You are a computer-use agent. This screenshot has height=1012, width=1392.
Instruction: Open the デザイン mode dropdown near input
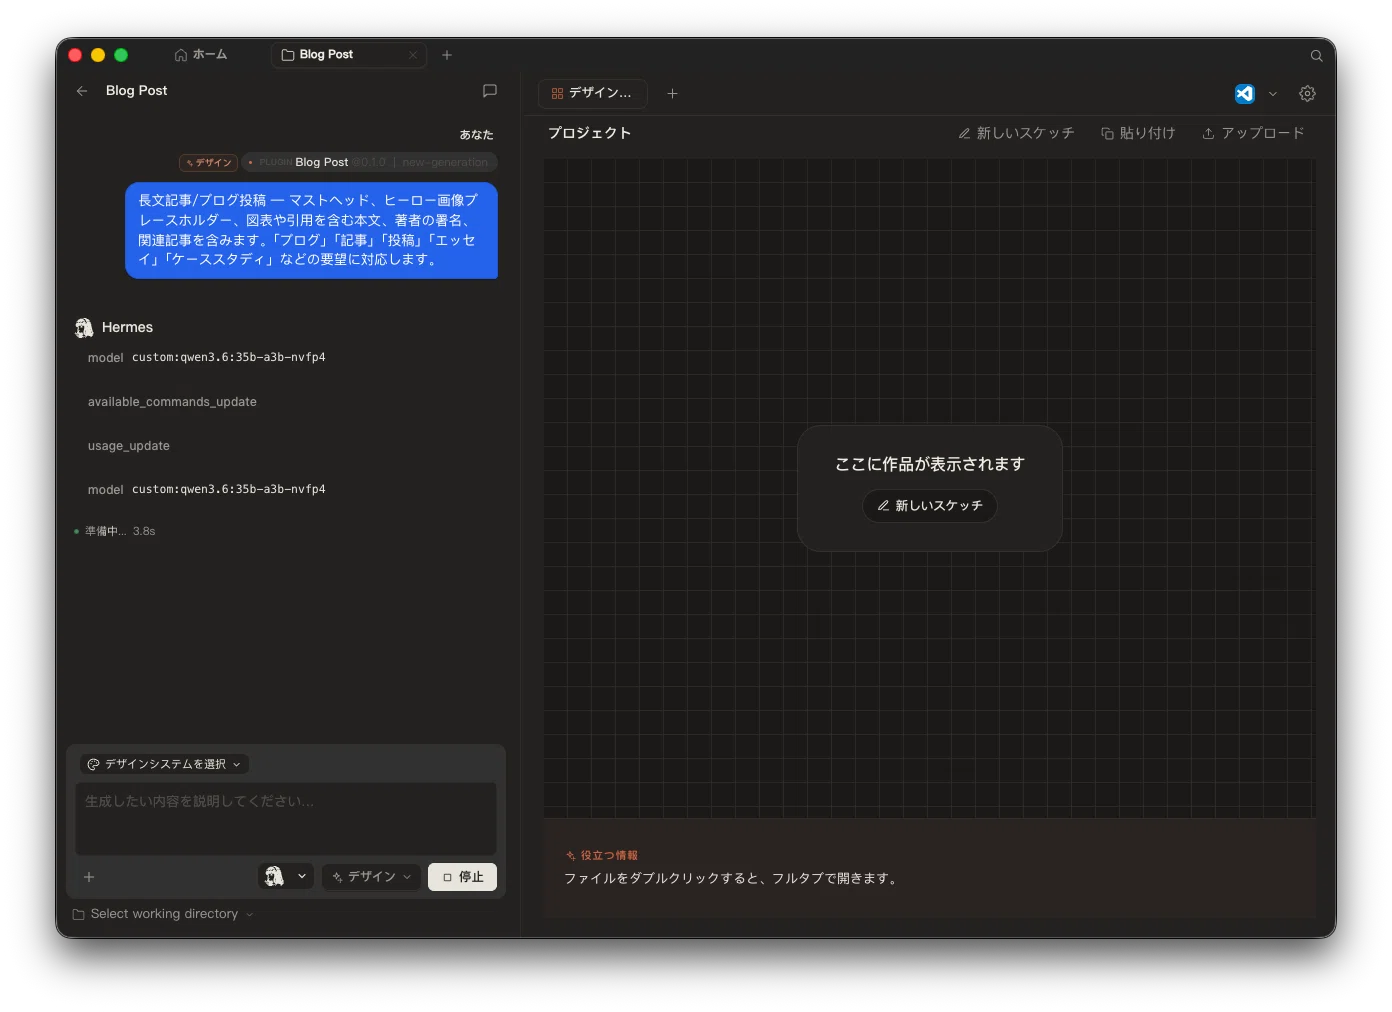click(372, 877)
